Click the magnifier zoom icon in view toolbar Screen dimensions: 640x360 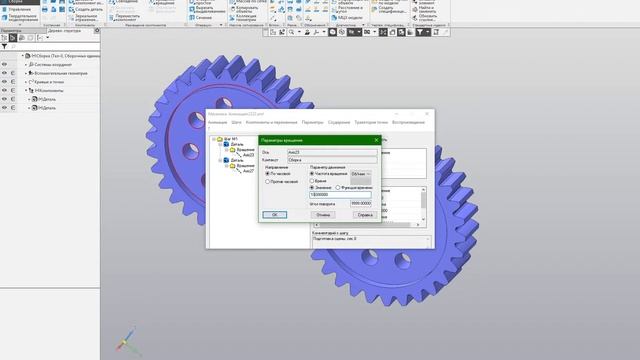point(291,32)
